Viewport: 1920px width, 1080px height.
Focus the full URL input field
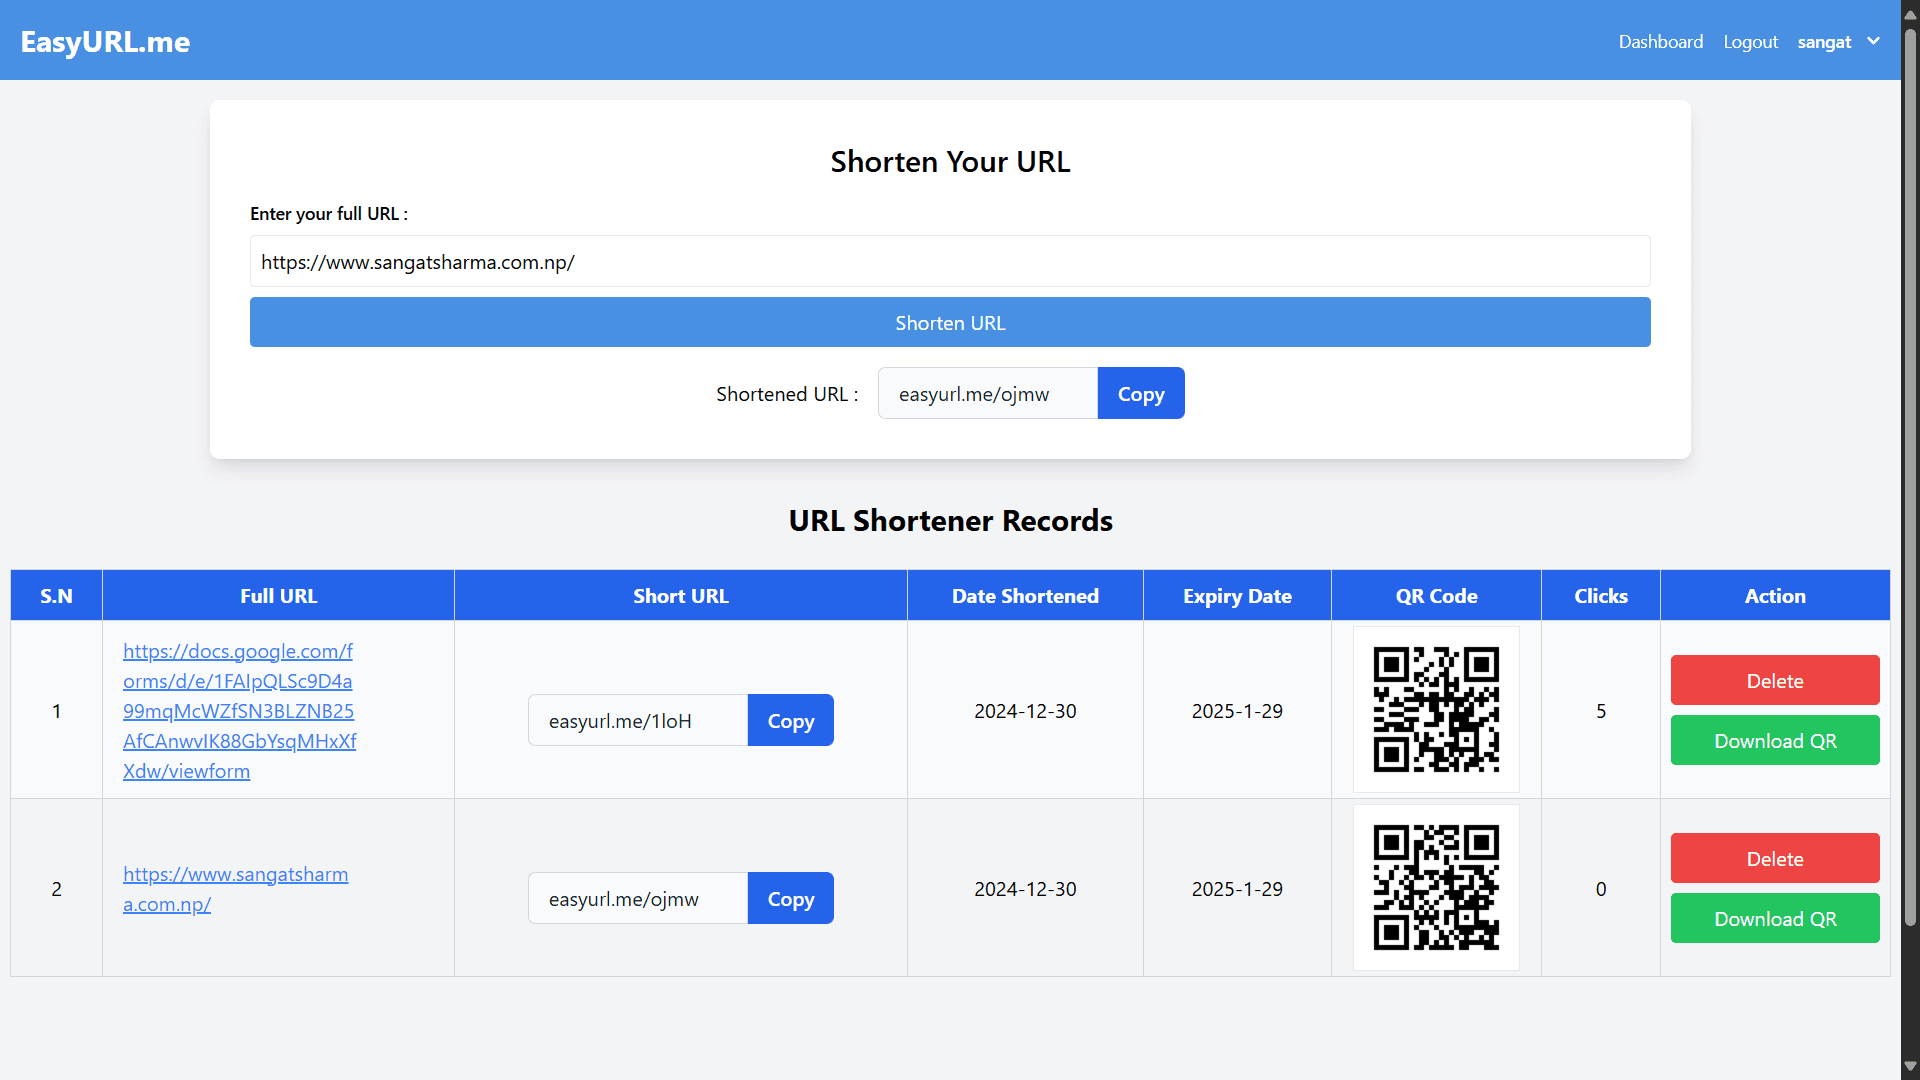(x=950, y=261)
